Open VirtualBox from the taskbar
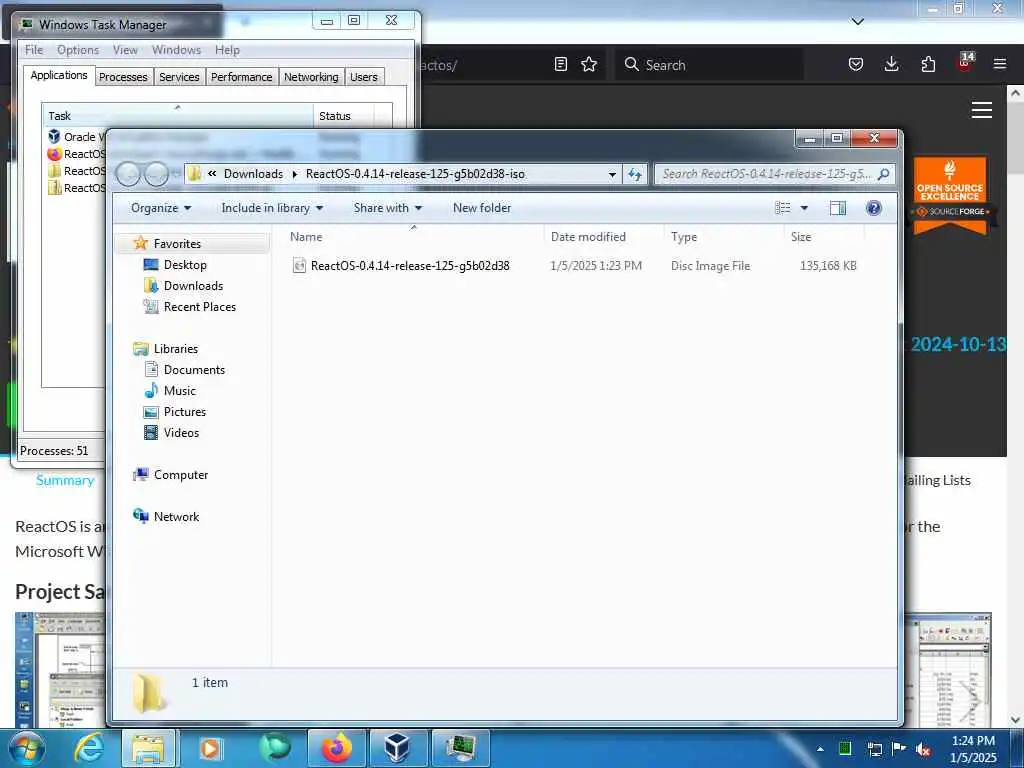Screen dimensions: 1024x768 [x=397, y=748]
